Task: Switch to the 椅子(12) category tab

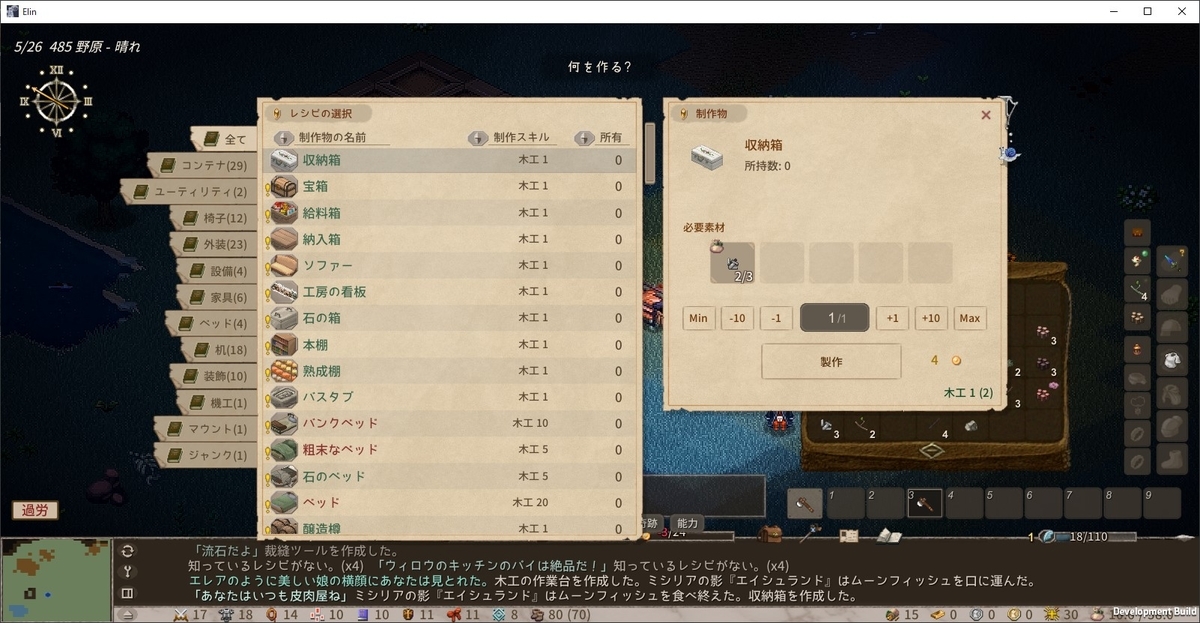Action: tap(215, 218)
